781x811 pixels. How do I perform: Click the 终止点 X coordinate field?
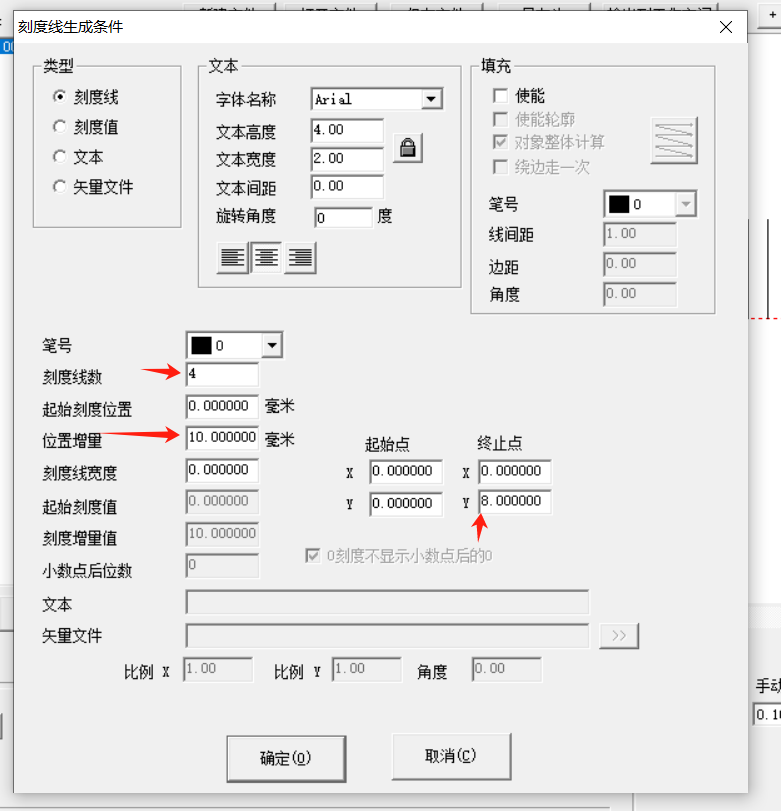point(515,471)
